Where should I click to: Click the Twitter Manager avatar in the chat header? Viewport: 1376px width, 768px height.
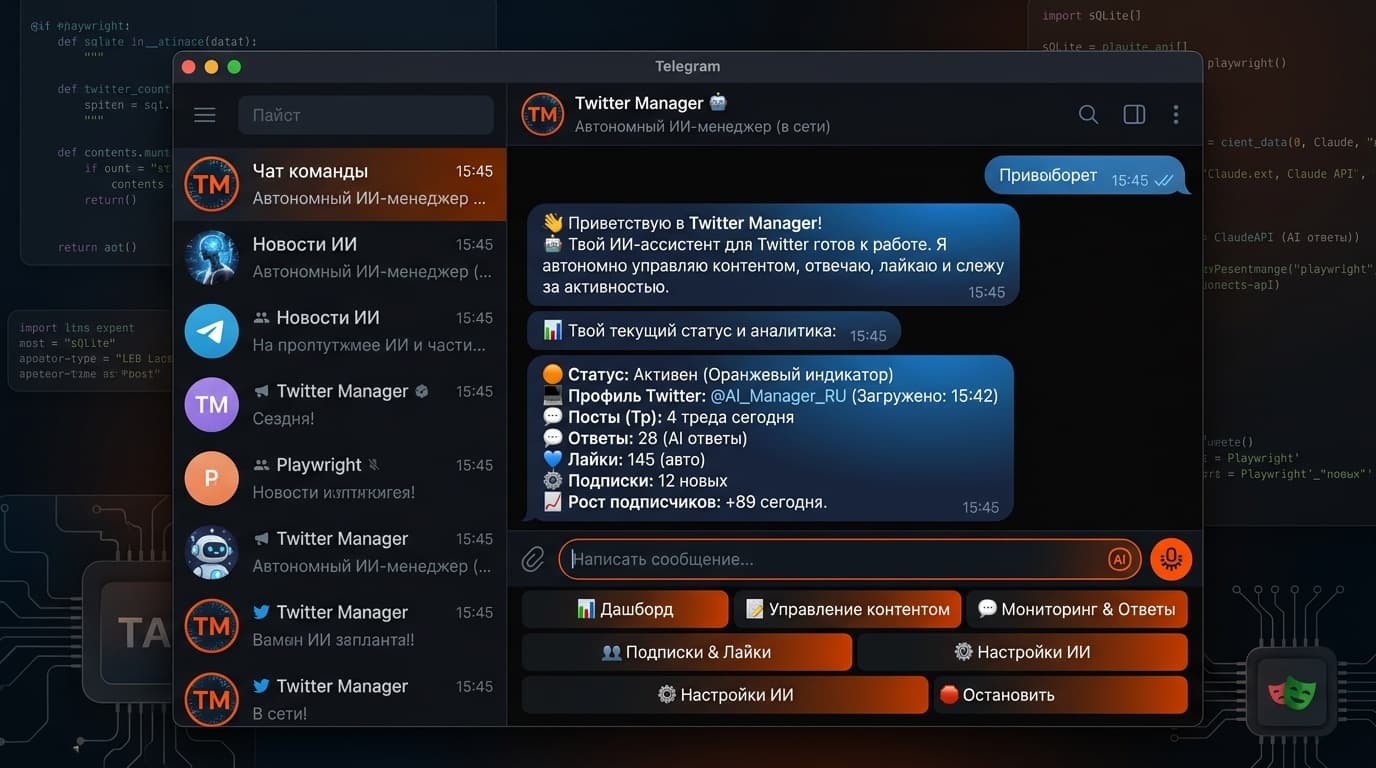(542, 114)
